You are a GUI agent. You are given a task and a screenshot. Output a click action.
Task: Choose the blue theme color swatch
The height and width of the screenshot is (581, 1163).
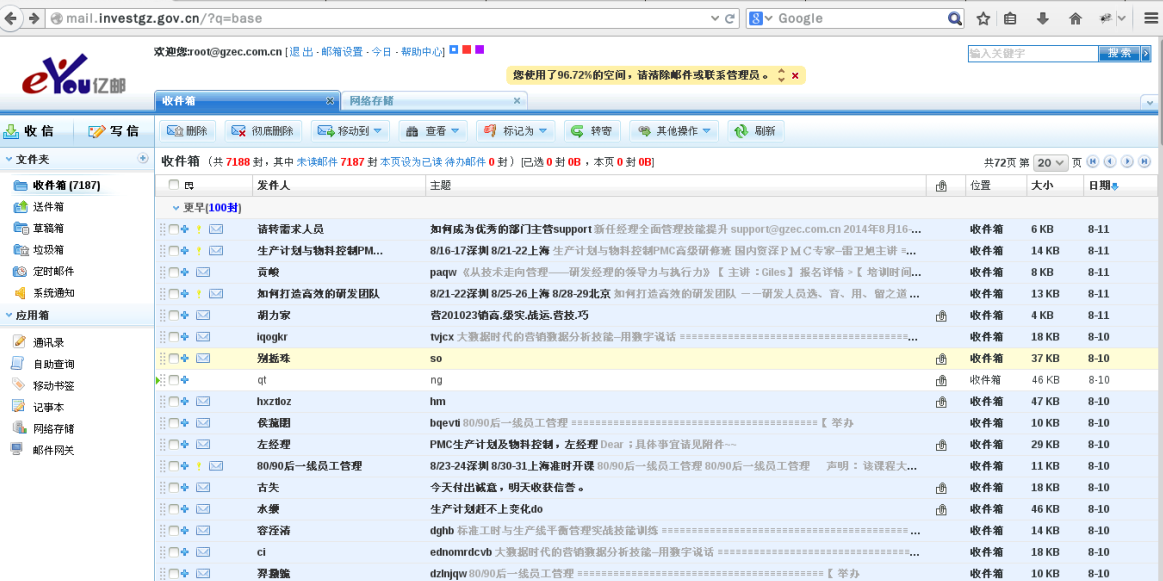(x=454, y=49)
